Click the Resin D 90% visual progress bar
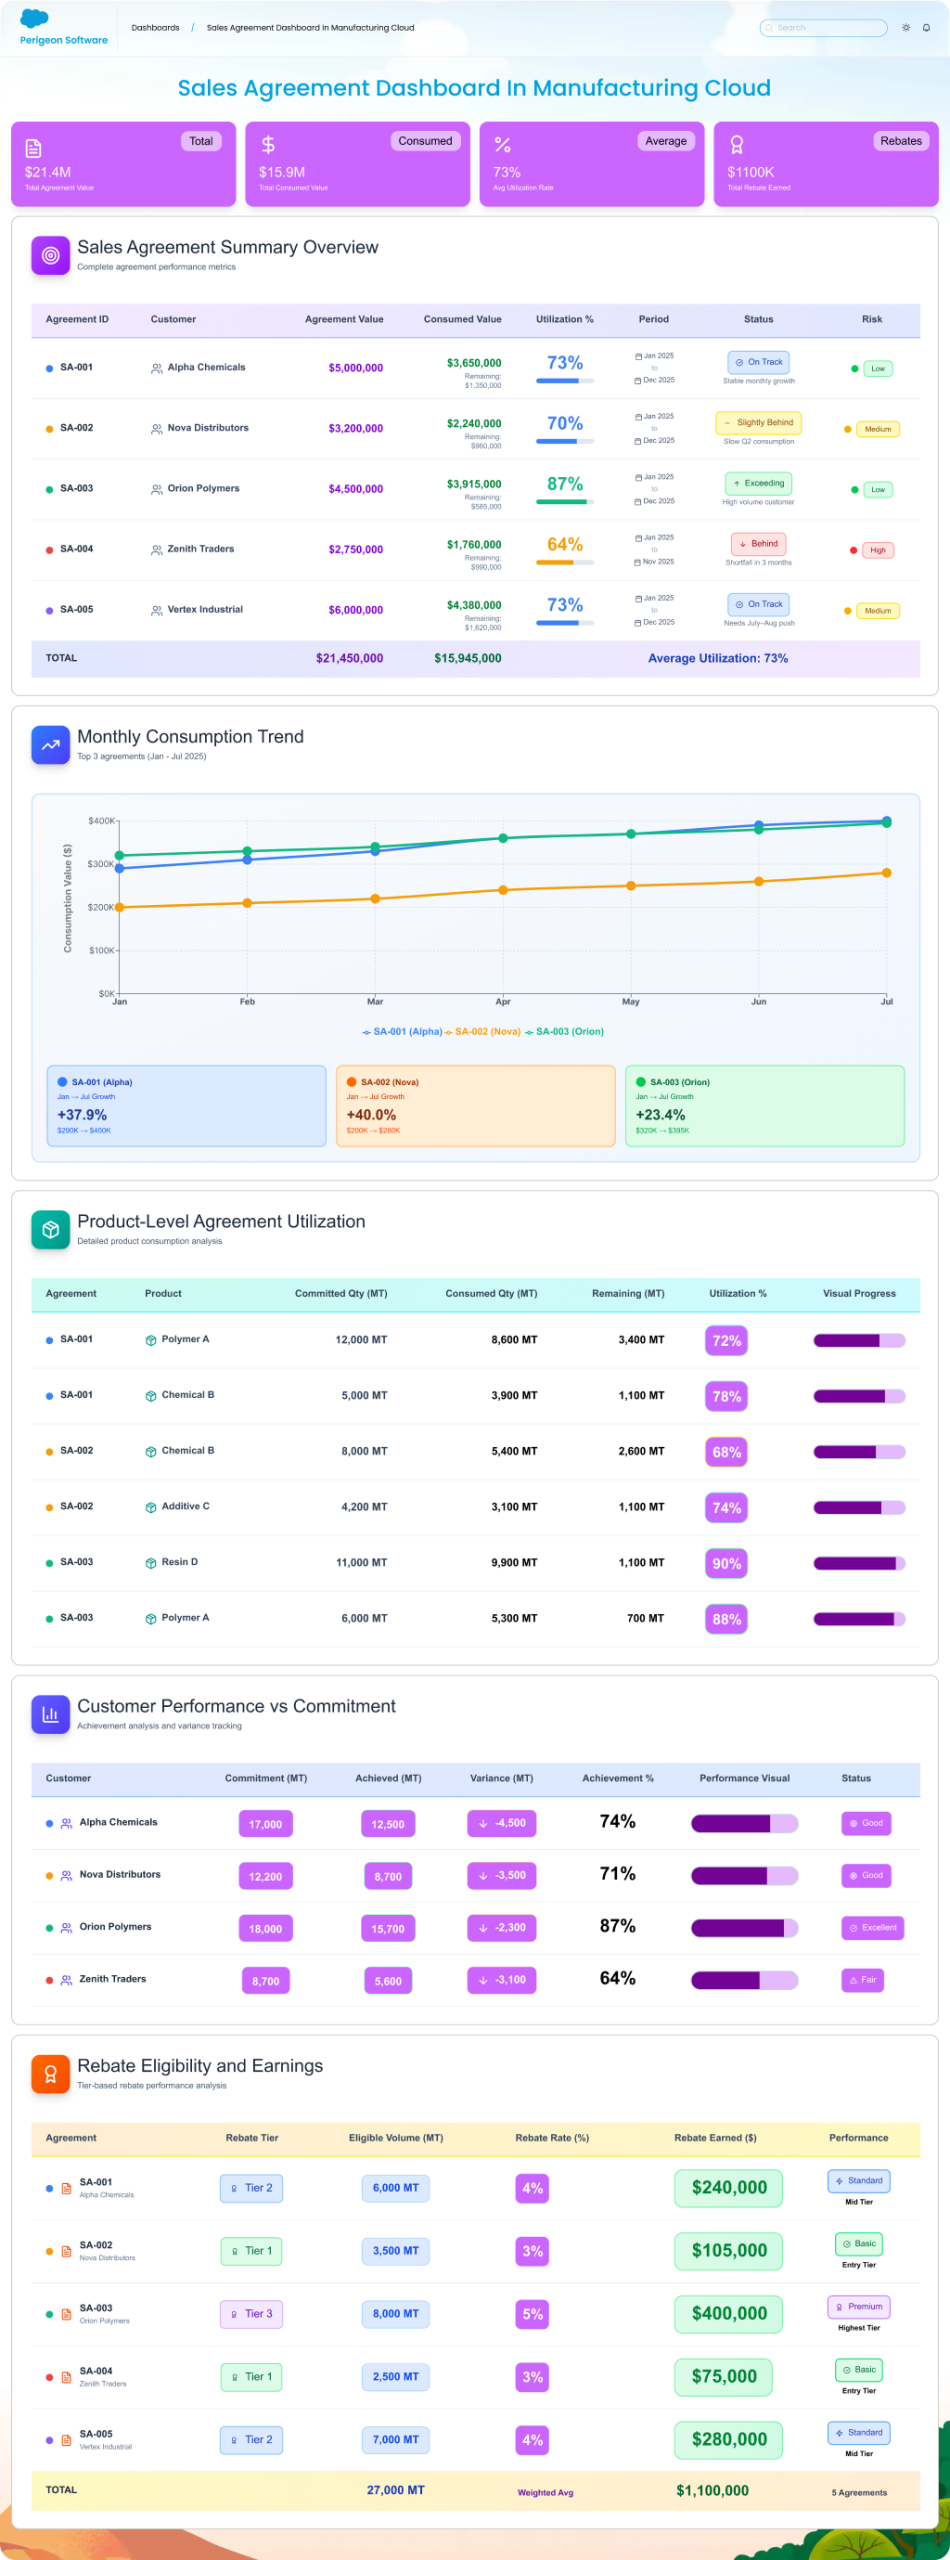 pos(859,1563)
